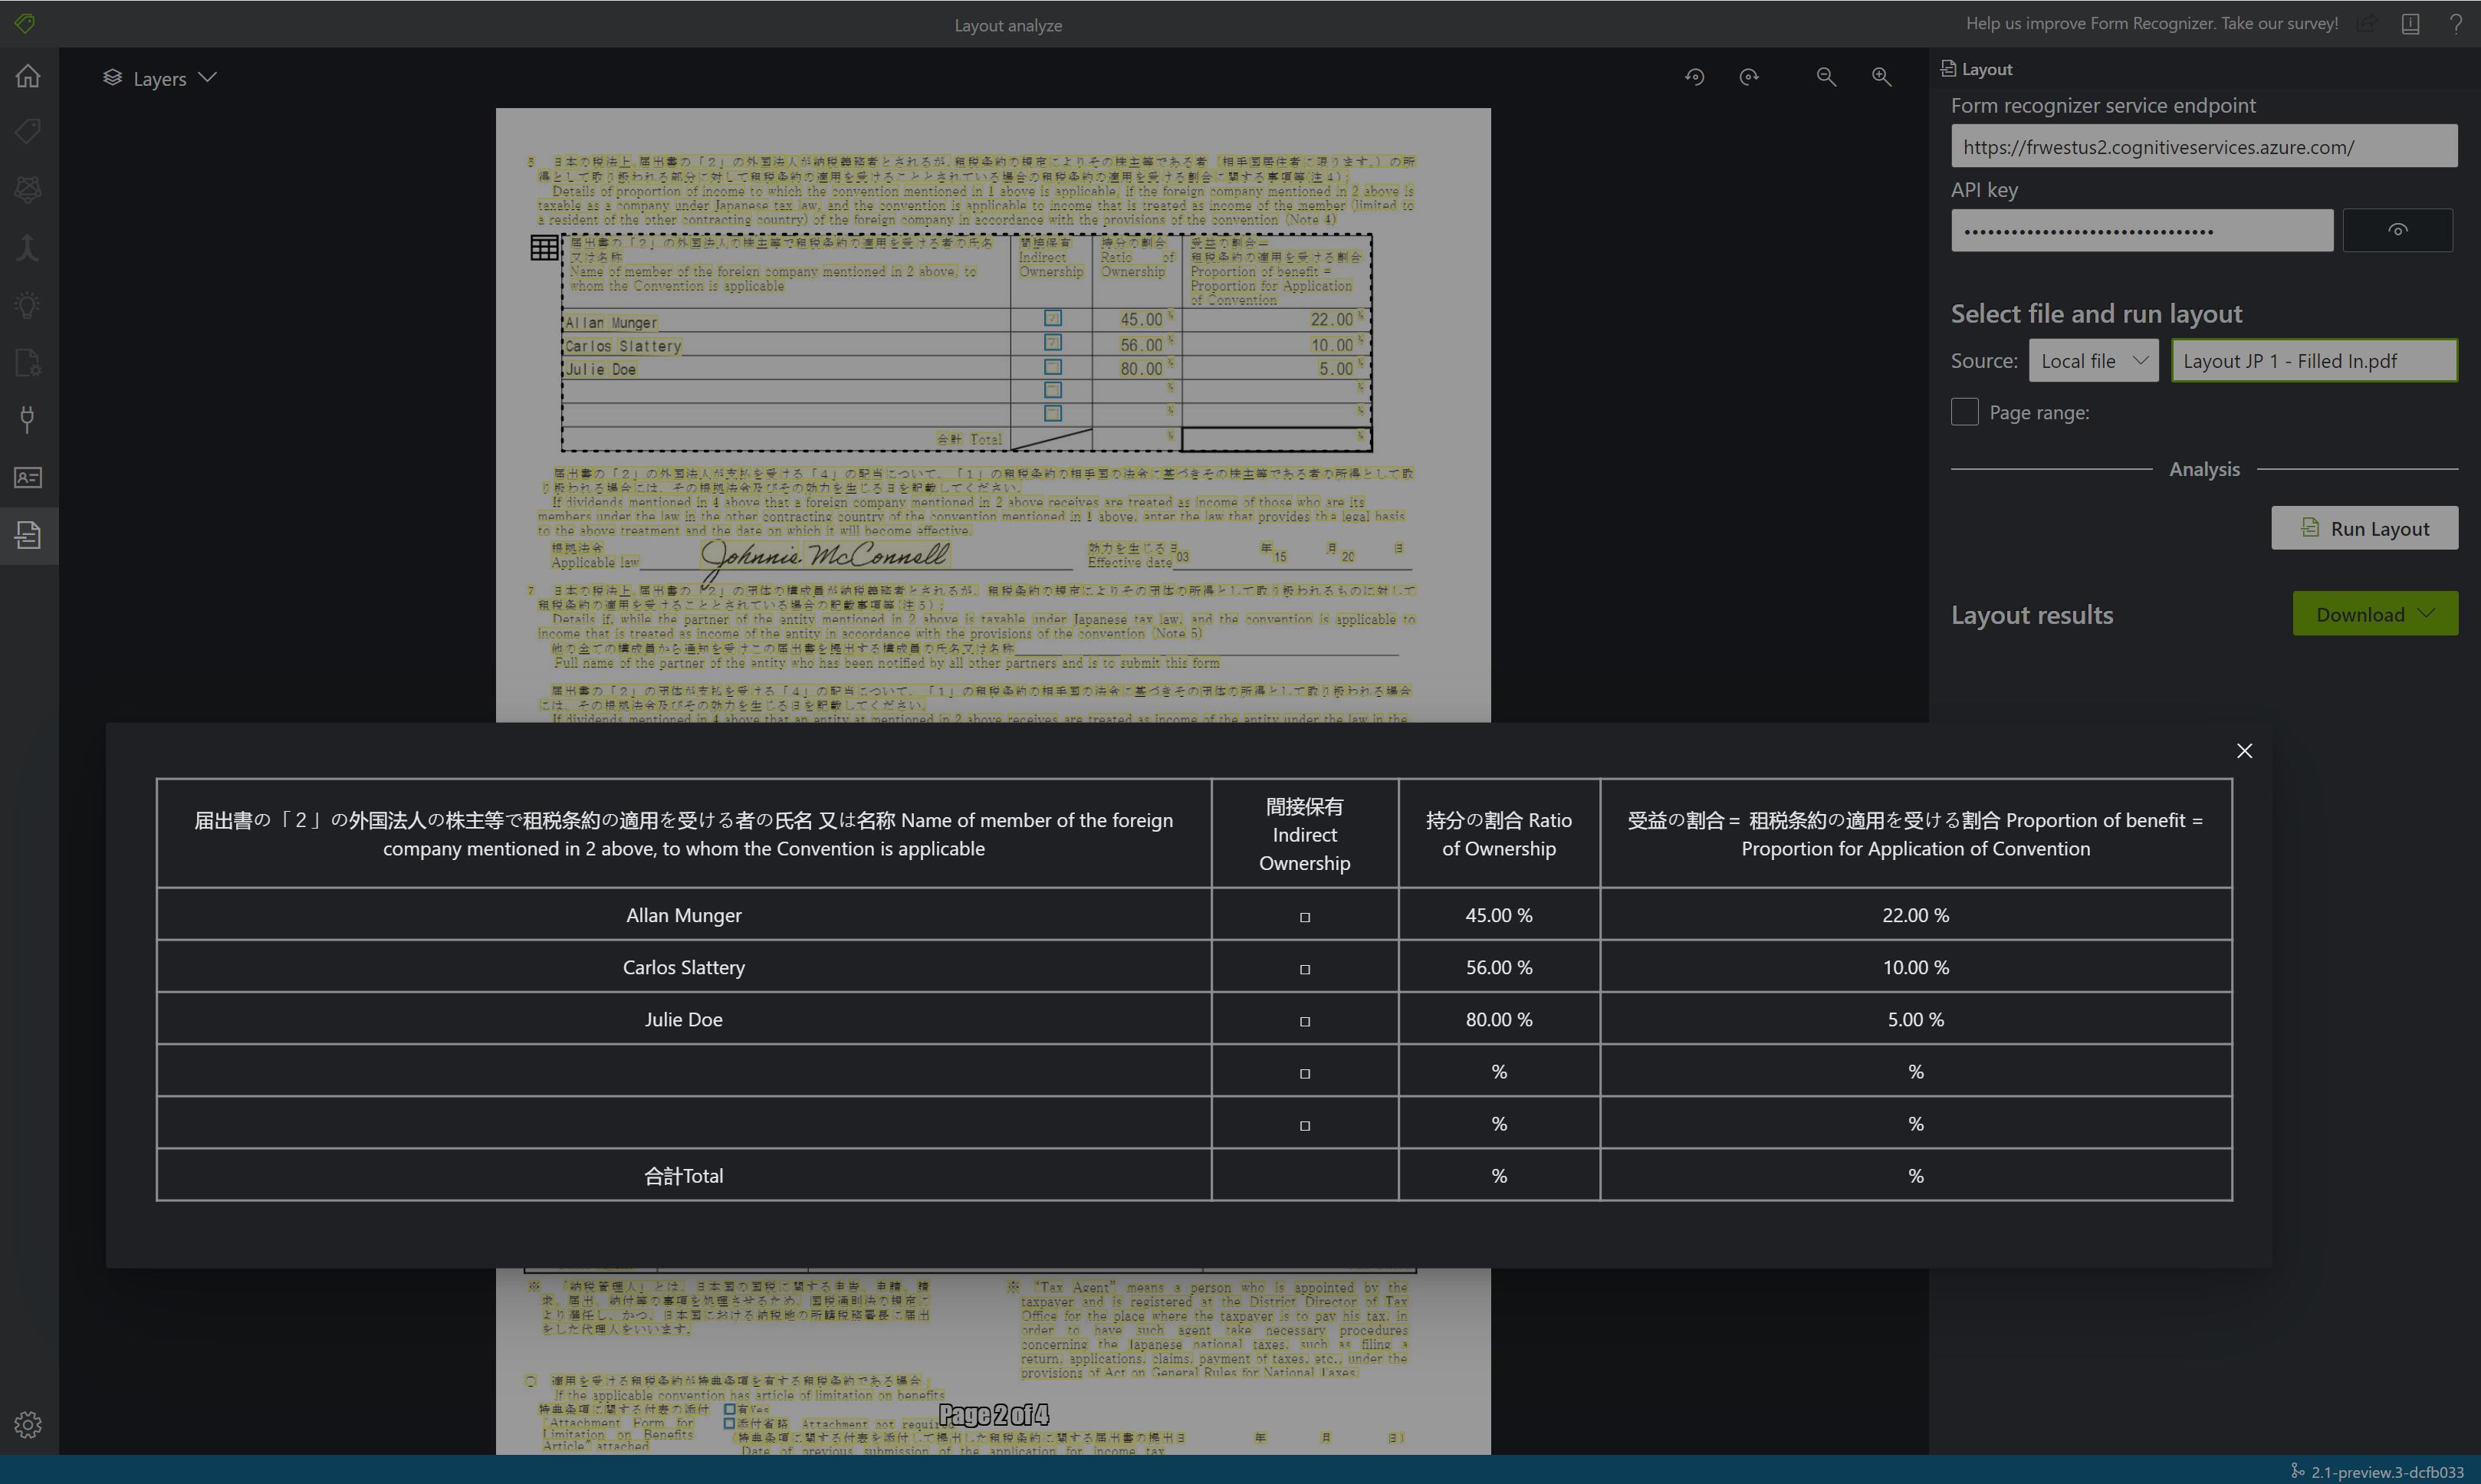Click the zoom out icon

click(1827, 74)
